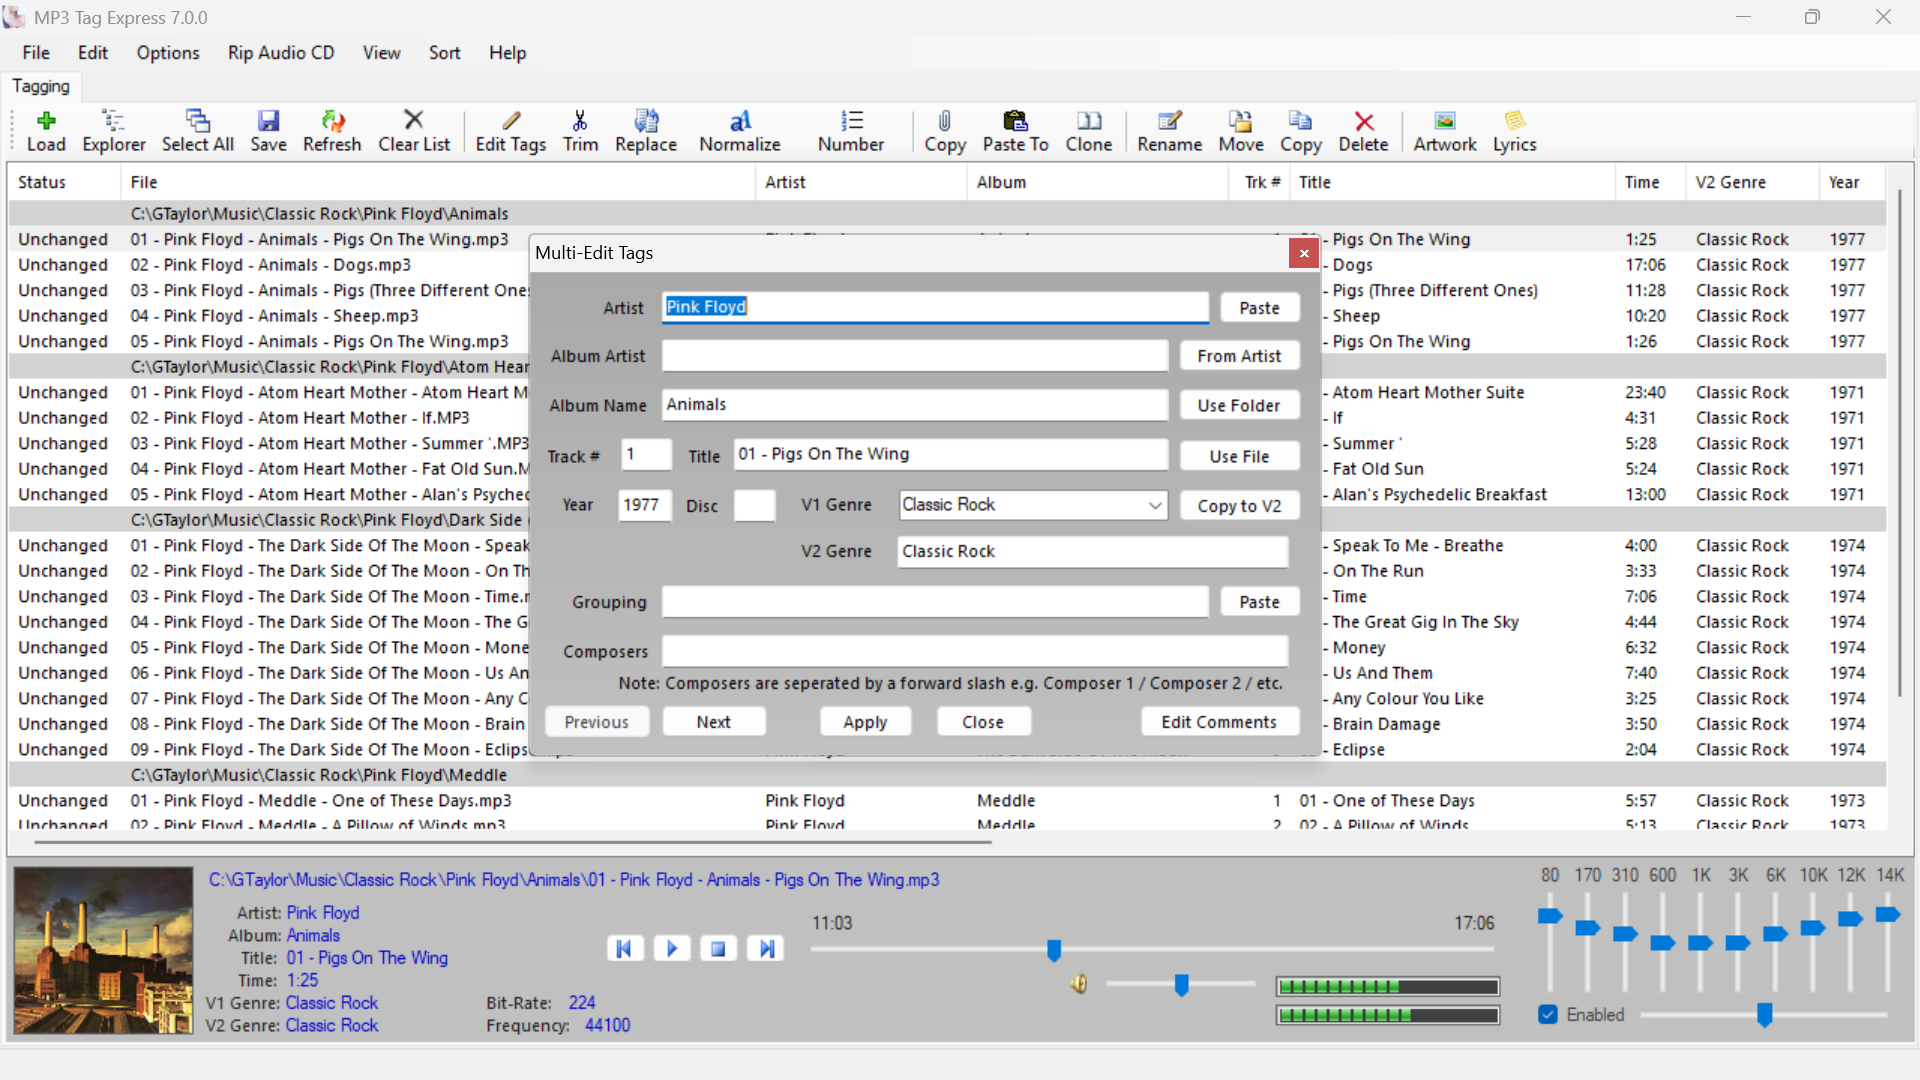The width and height of the screenshot is (1920, 1080).
Task: Refresh the file list
Action: [x=332, y=131]
